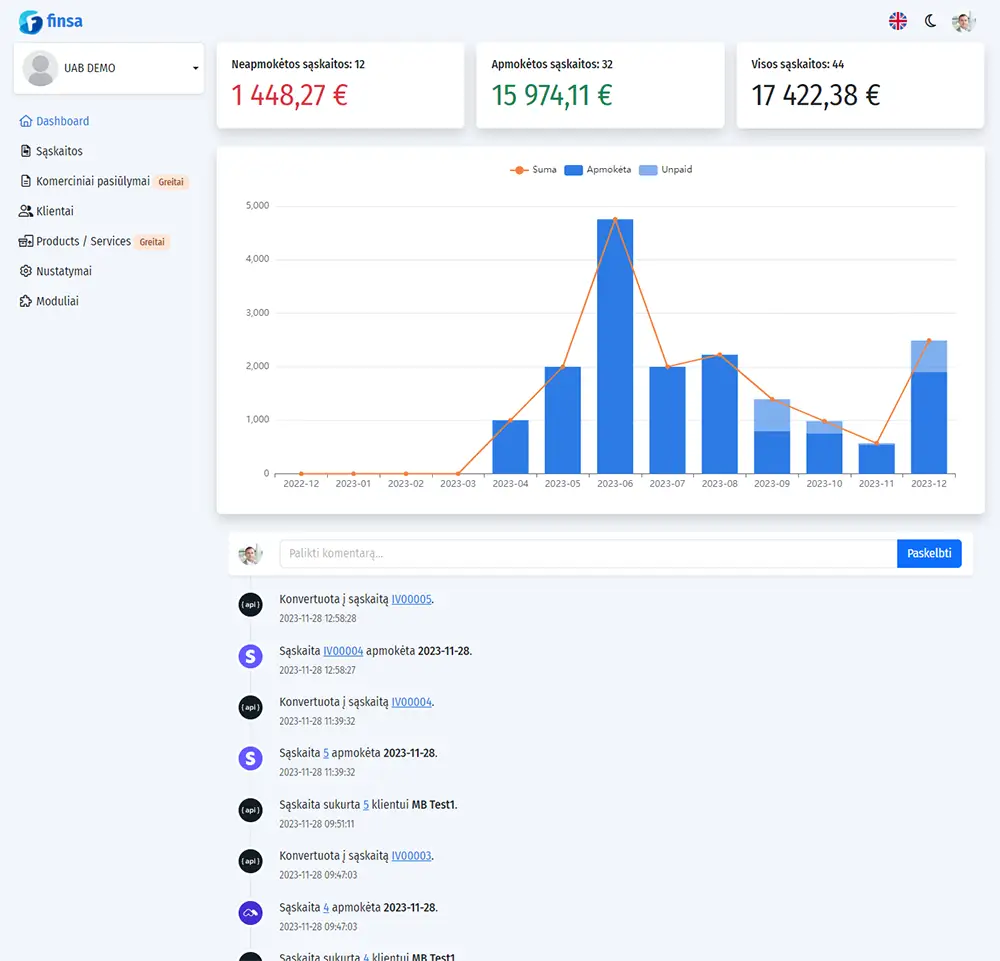Click the Moduliai puzzle icon
The height and width of the screenshot is (961, 1000).
(x=26, y=301)
